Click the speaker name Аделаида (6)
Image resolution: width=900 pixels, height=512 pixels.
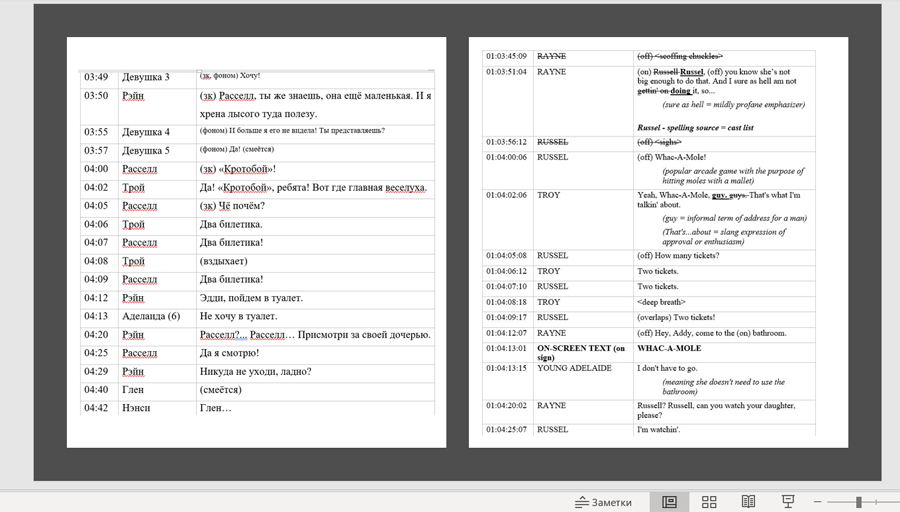(x=151, y=316)
